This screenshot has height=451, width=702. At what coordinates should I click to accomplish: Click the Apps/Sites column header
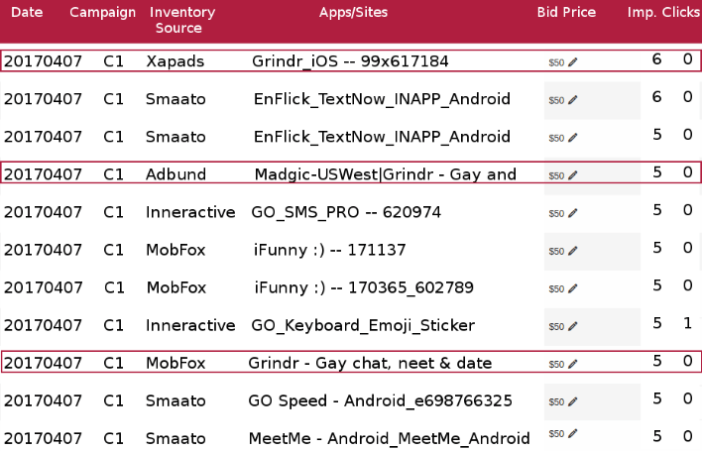353,12
